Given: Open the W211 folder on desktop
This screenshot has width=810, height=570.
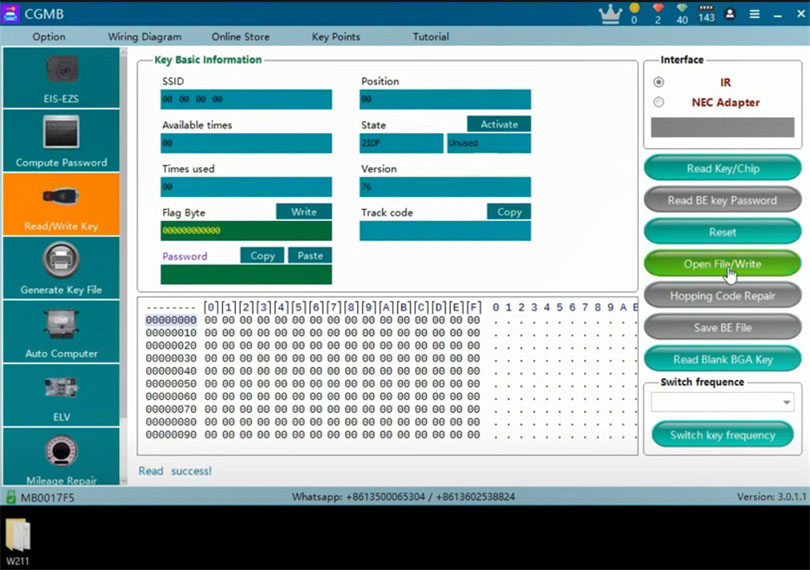Looking at the screenshot, I should coord(18,542).
